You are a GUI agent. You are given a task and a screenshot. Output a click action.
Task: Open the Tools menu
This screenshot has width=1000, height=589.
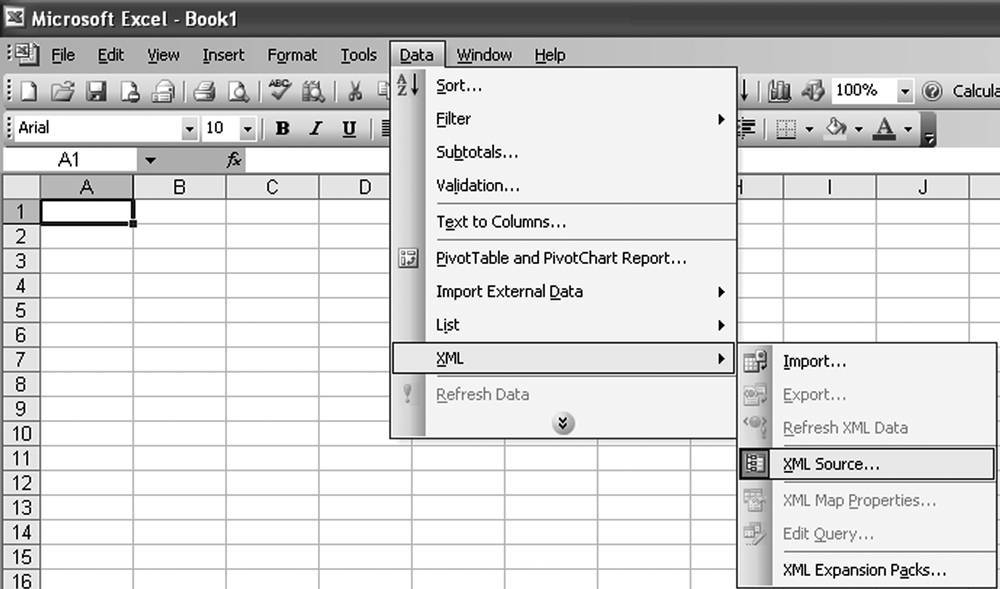358,55
